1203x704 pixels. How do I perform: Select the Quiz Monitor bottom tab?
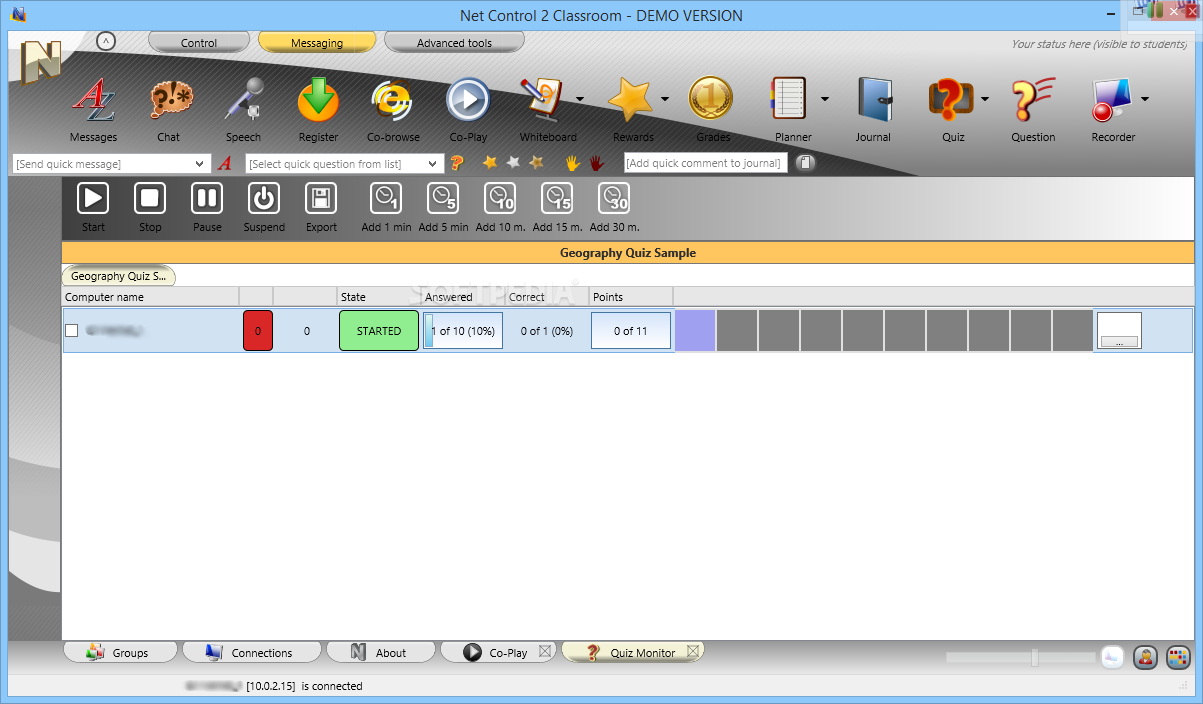pos(633,652)
